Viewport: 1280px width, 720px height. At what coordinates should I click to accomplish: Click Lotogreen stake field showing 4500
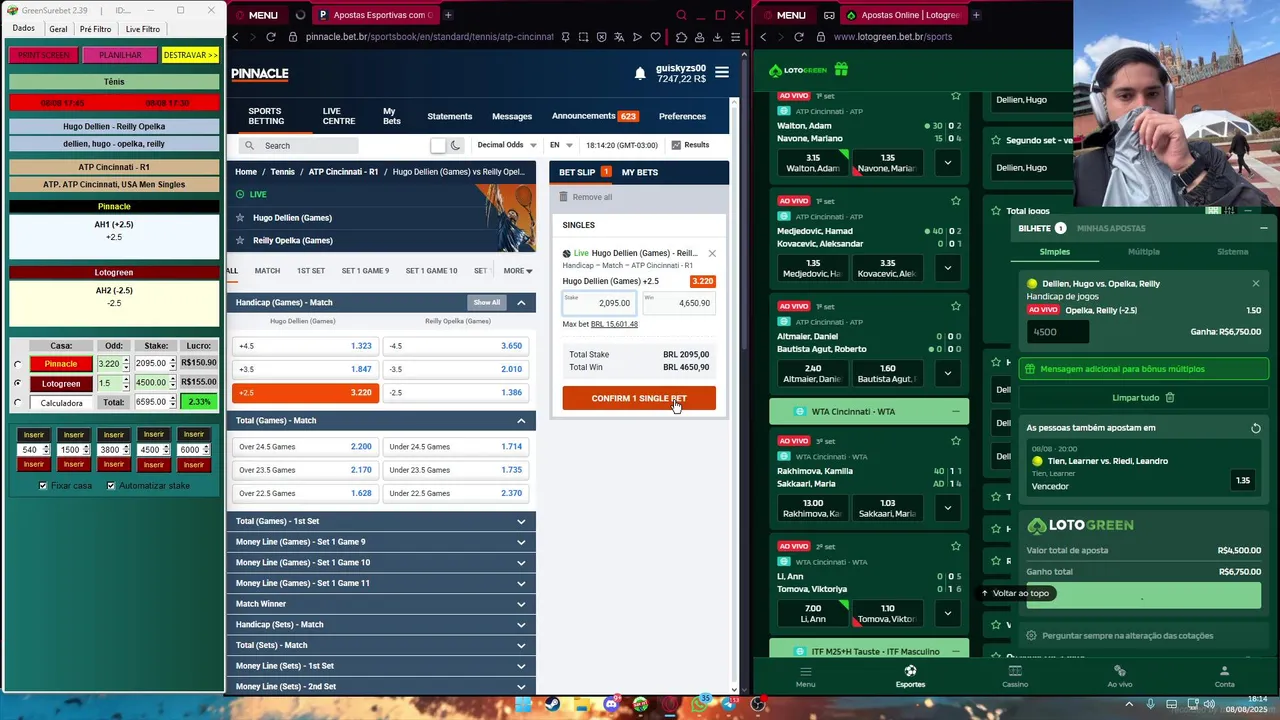tap(1058, 332)
